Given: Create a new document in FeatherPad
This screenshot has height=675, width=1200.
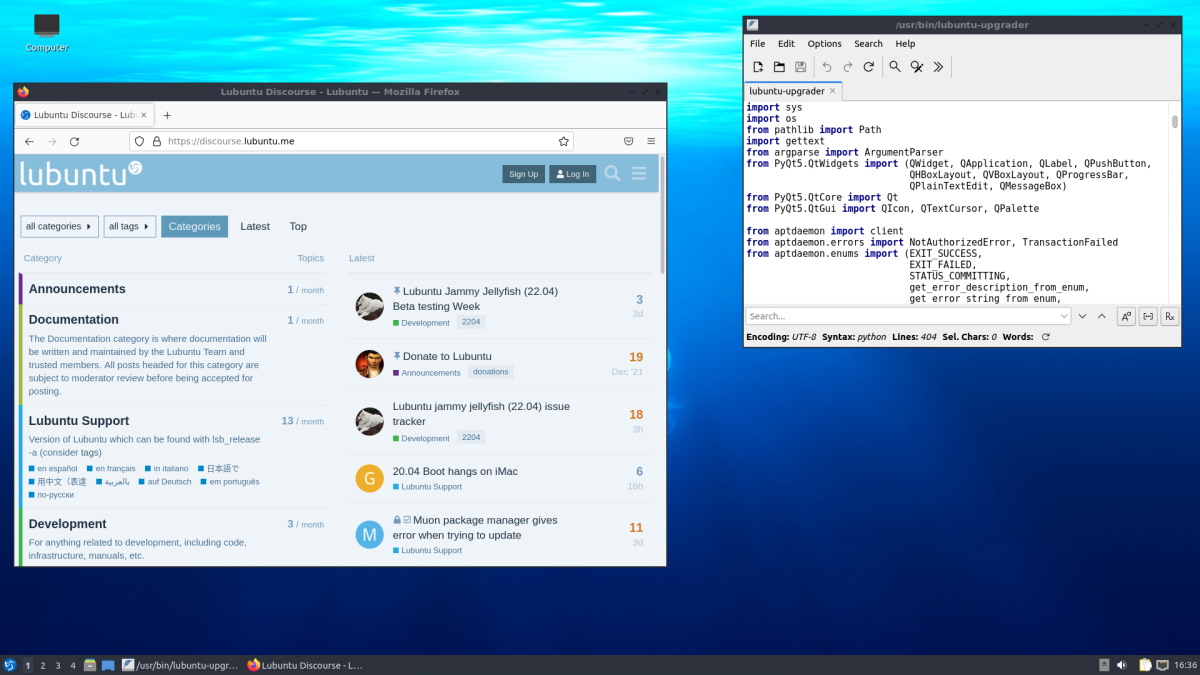Looking at the screenshot, I should click(x=758, y=66).
